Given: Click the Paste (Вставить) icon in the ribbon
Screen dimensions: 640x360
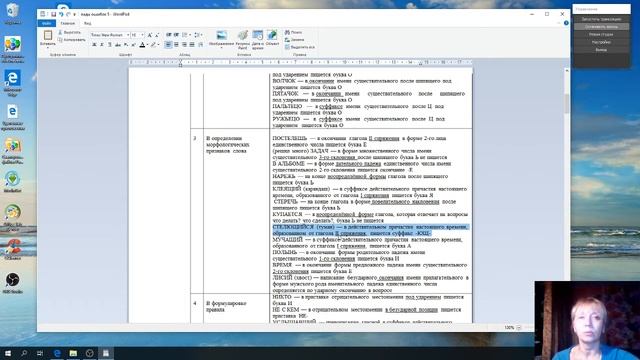Looking at the screenshot, I should [x=48, y=36].
